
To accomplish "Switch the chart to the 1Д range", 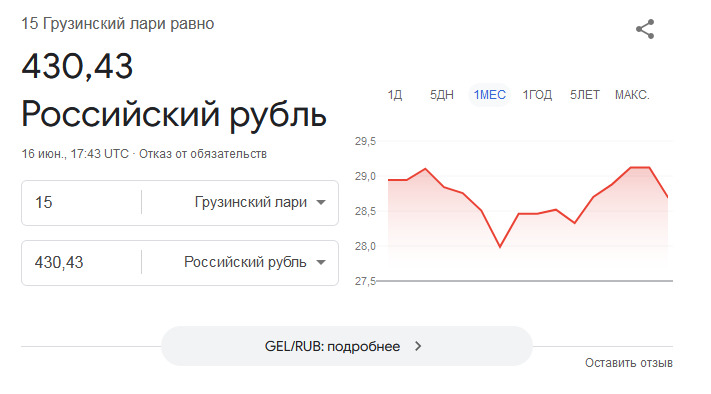I will coord(394,95).
